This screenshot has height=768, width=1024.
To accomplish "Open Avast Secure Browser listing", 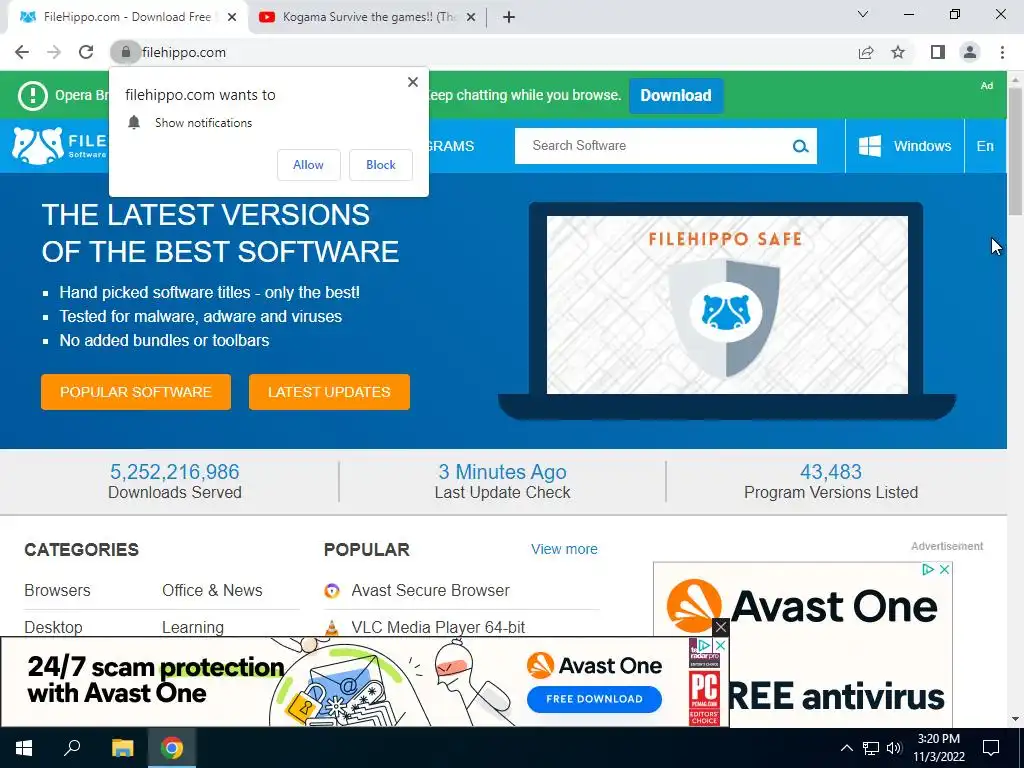I will (430, 590).
